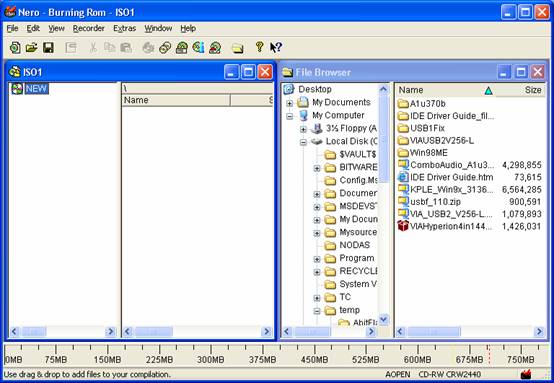Screen dimensions: 554x383
Task: Select the System V folder in the tree
Action: coord(350,284)
